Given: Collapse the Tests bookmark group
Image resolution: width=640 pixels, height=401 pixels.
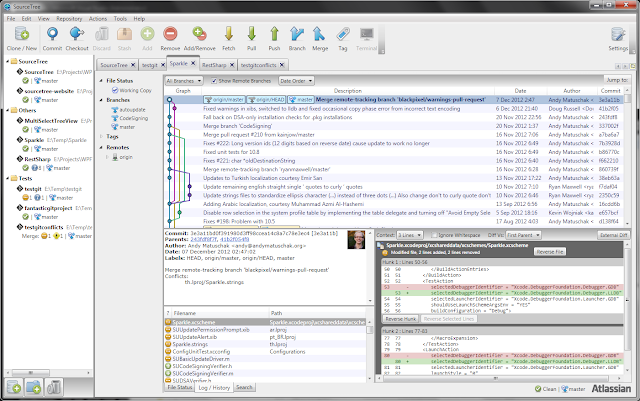Looking at the screenshot, I should click(x=7, y=178).
